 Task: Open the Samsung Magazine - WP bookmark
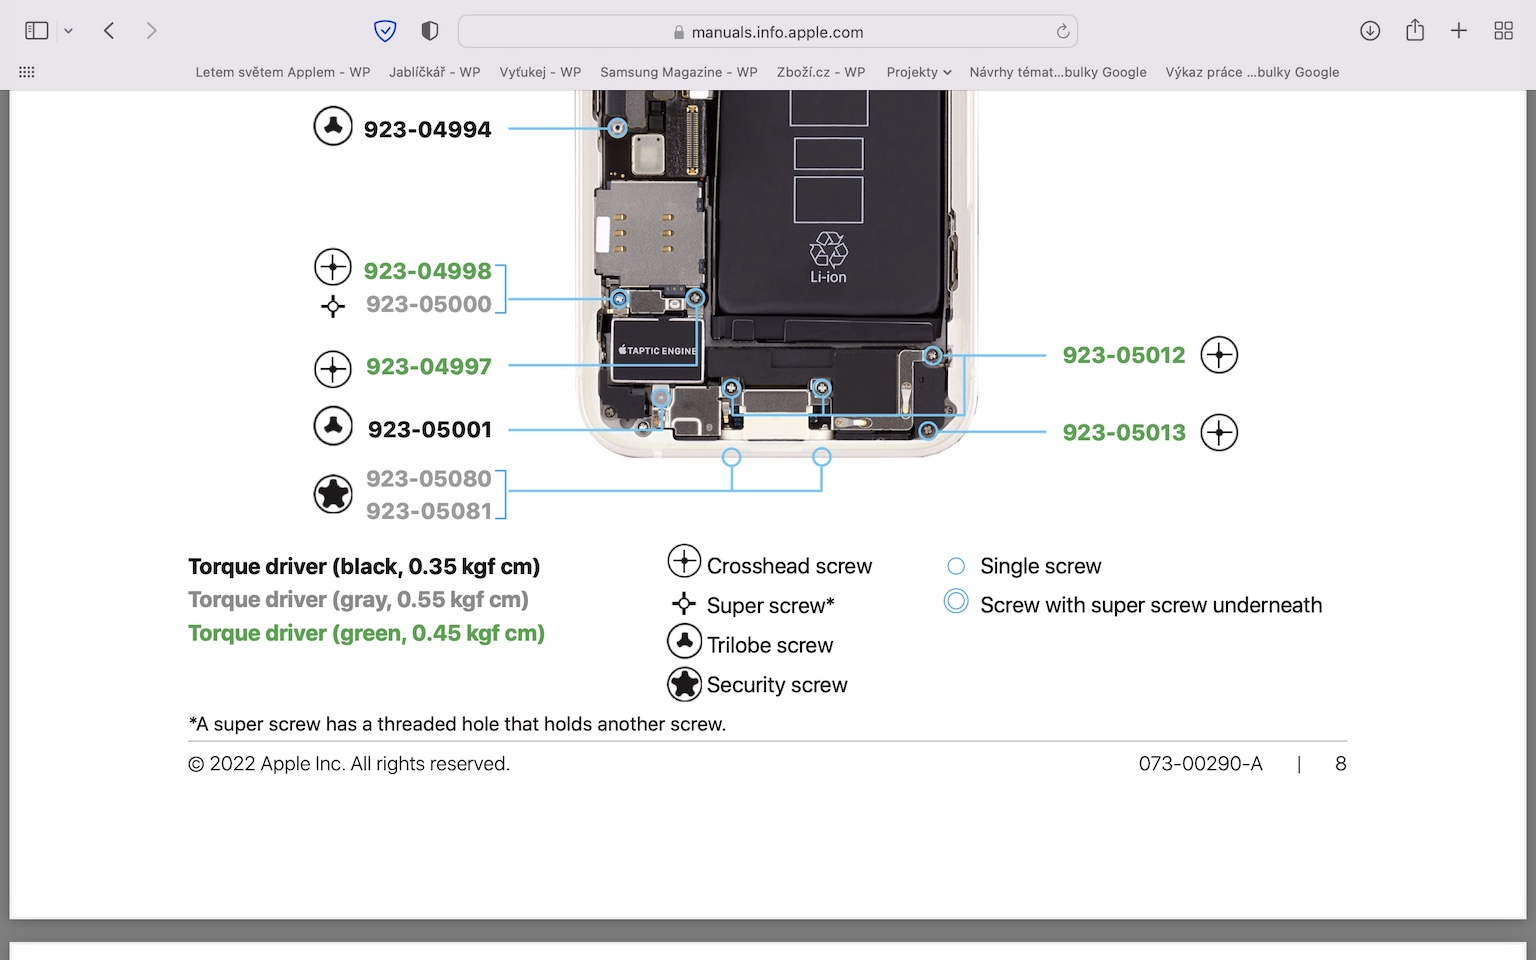679,72
